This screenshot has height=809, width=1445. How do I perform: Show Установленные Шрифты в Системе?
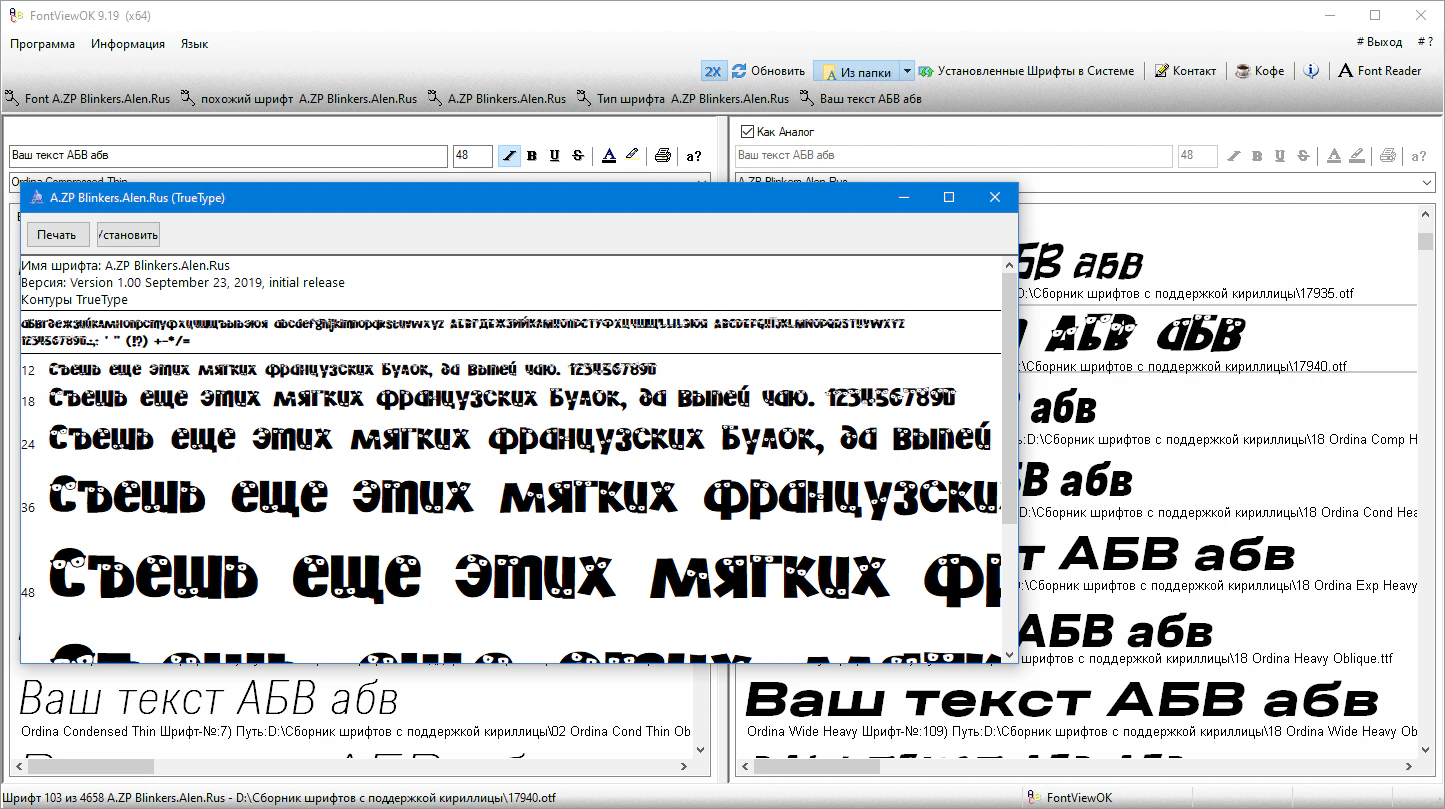1027,71
